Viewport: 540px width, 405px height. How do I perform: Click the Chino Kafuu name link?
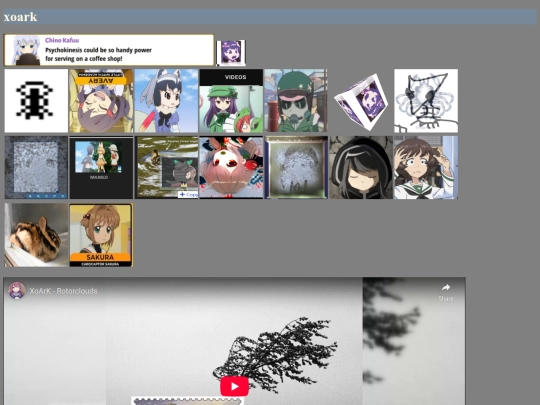click(x=62, y=40)
